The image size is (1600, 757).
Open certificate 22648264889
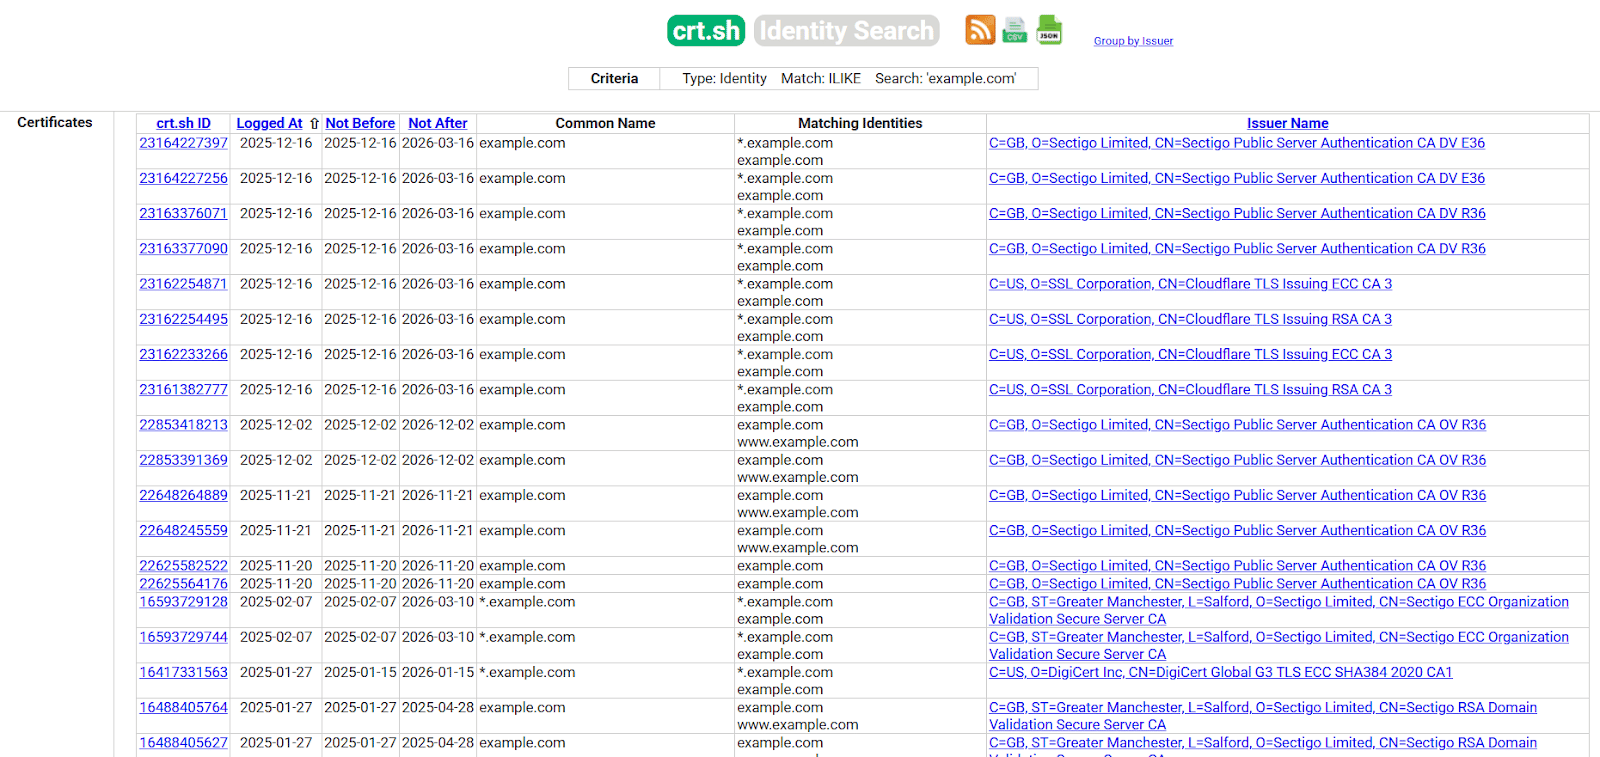tap(183, 495)
